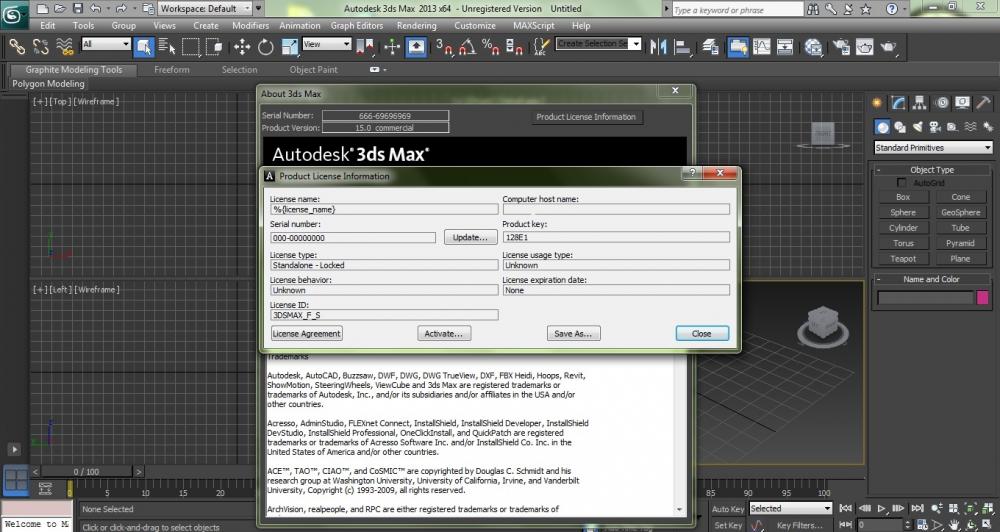Click the Render Production teapot icon

click(889, 47)
